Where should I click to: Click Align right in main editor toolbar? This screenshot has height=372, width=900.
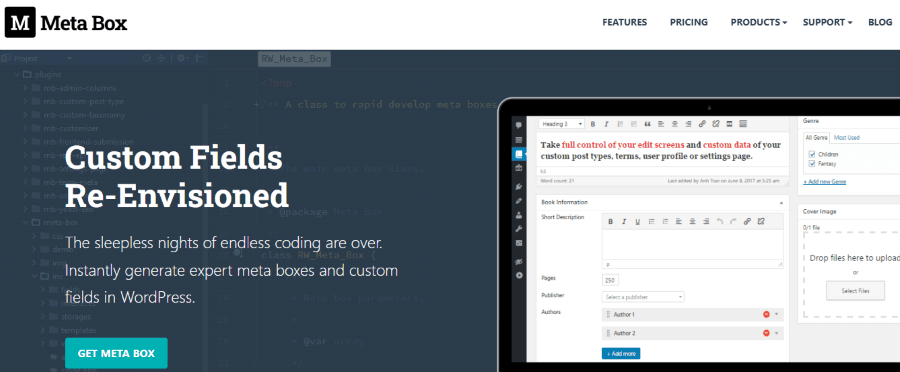(x=688, y=124)
